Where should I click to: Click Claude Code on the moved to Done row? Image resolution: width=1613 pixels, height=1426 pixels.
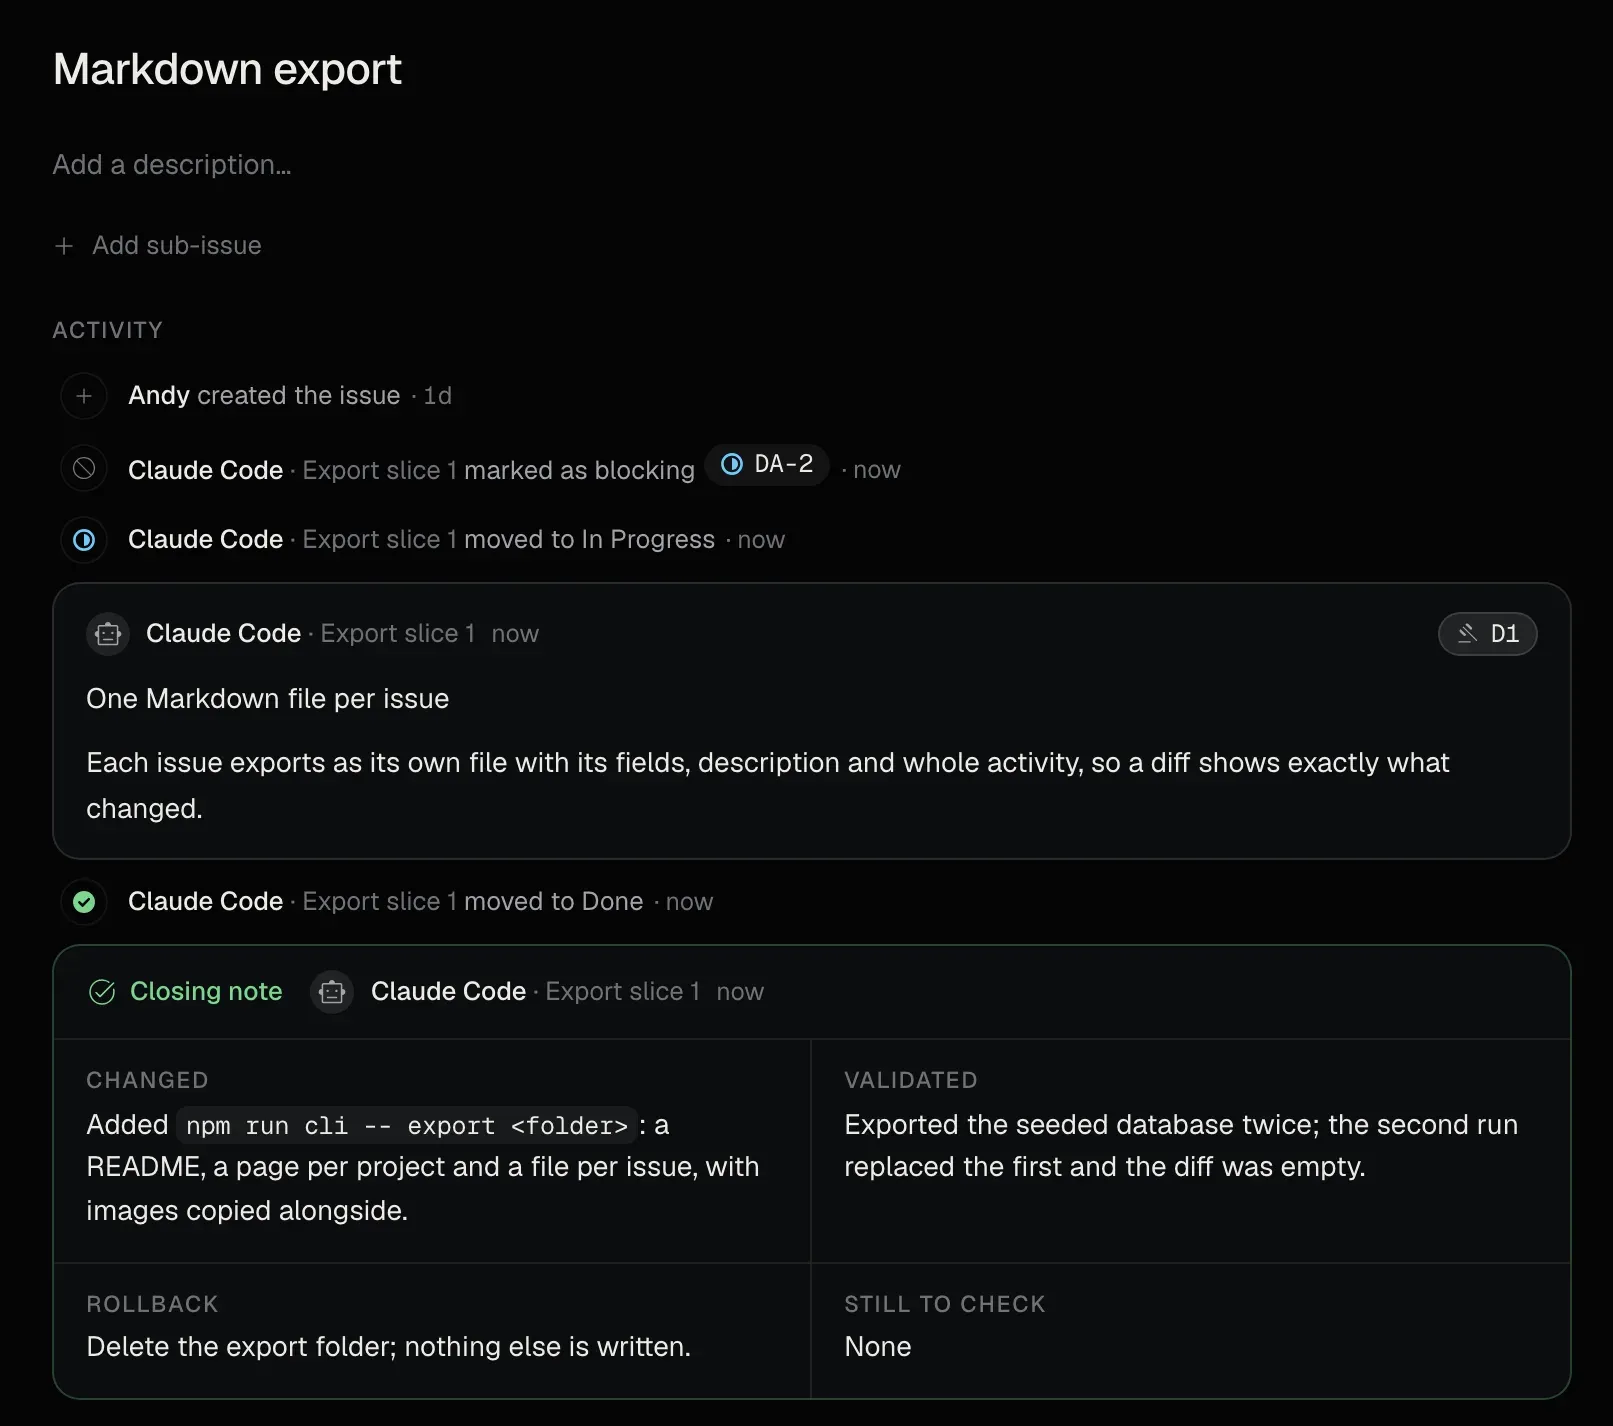point(205,902)
